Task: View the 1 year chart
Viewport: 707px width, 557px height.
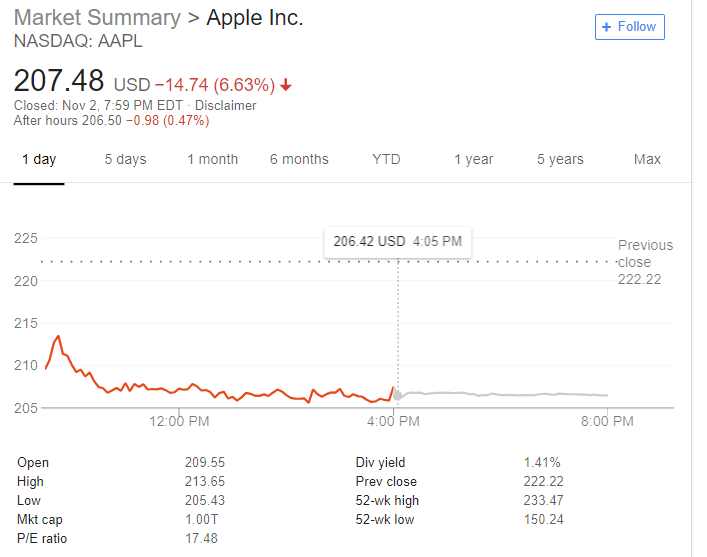Action: click(473, 159)
